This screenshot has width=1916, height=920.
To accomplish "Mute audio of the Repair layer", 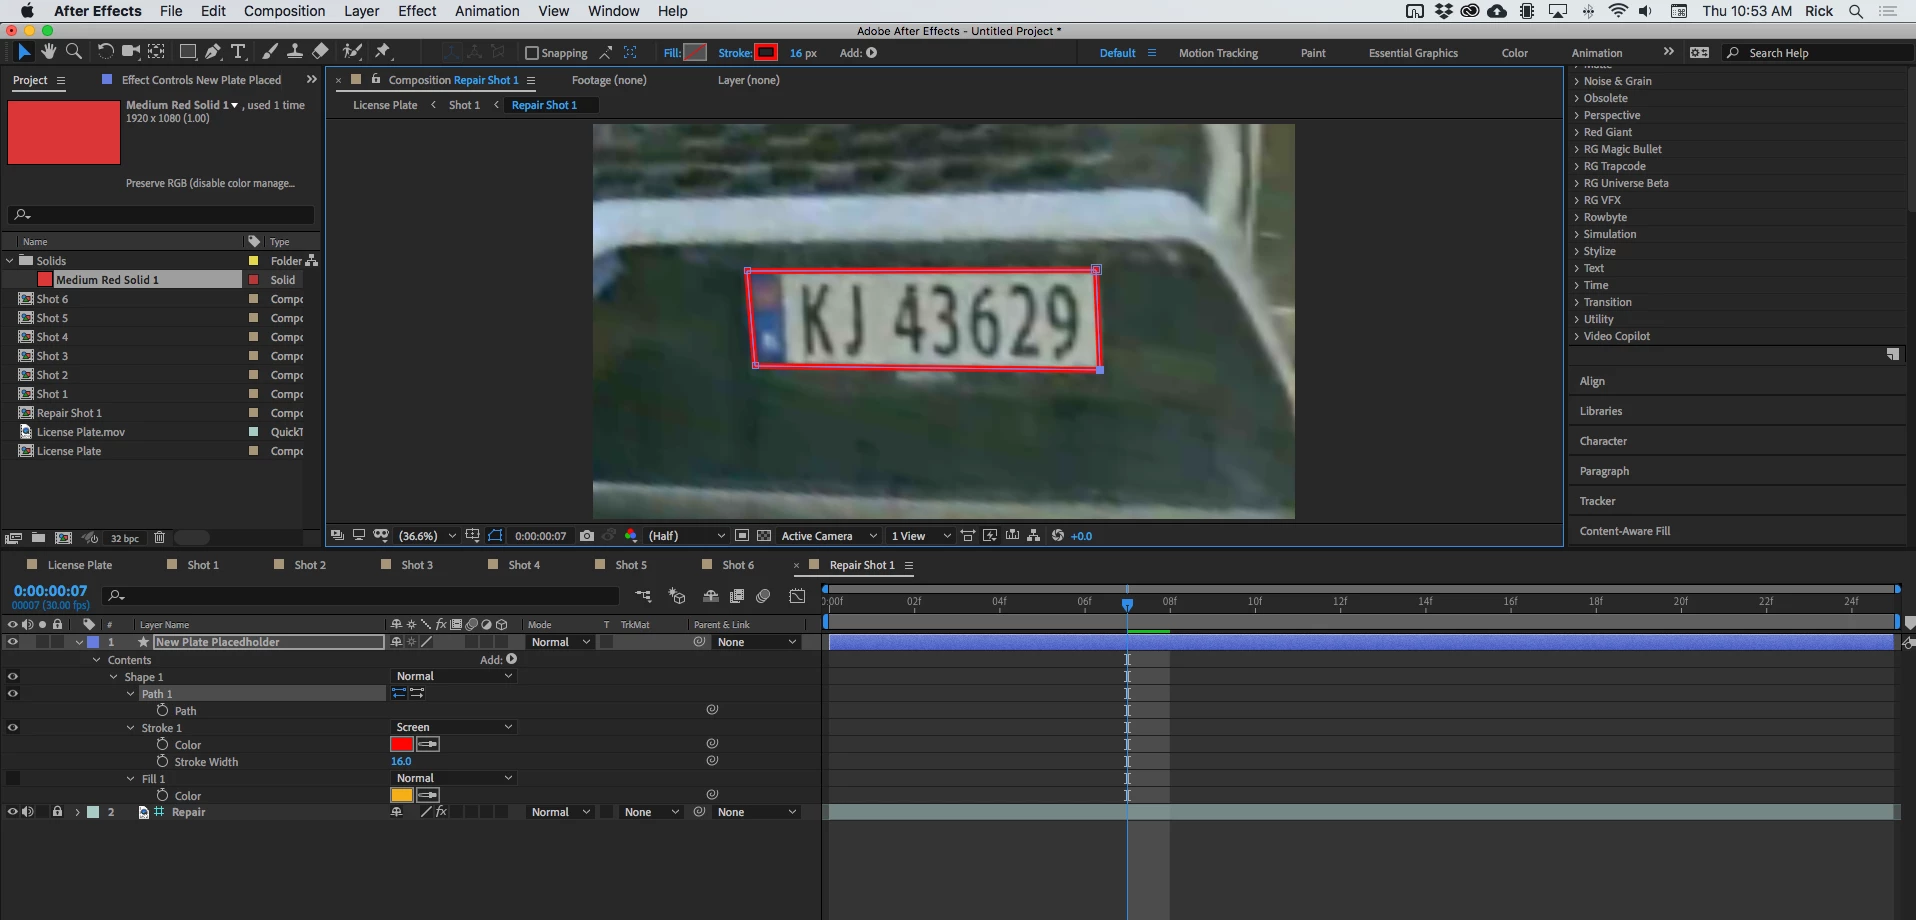I will tap(28, 812).
